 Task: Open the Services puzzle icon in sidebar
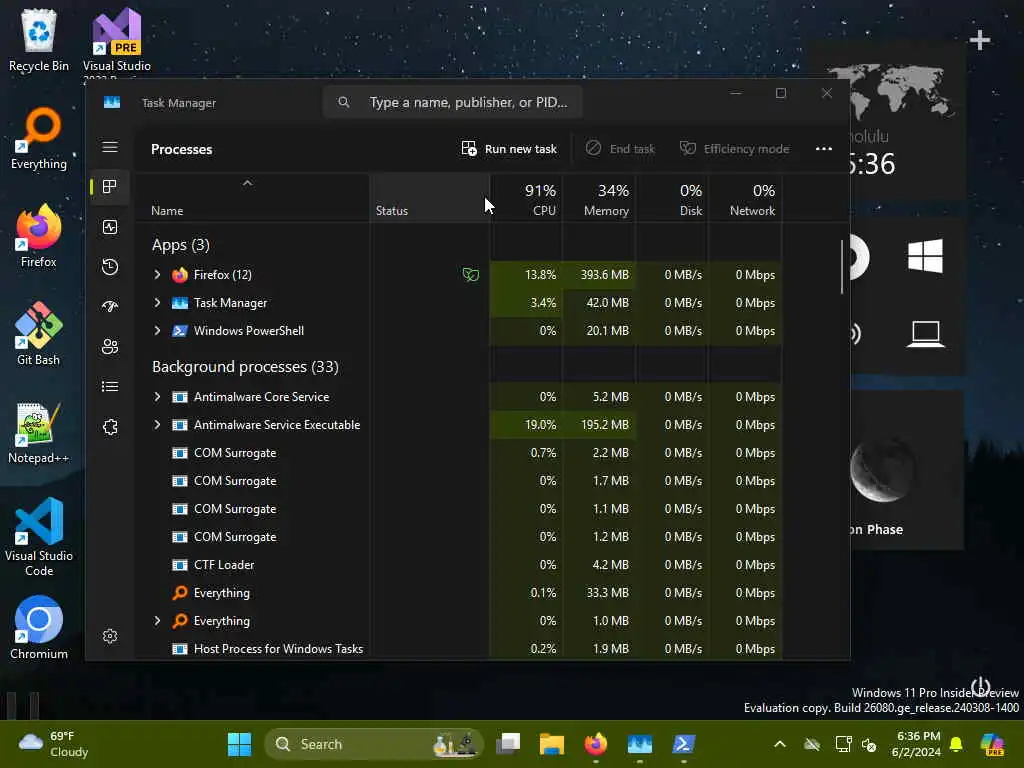point(110,427)
